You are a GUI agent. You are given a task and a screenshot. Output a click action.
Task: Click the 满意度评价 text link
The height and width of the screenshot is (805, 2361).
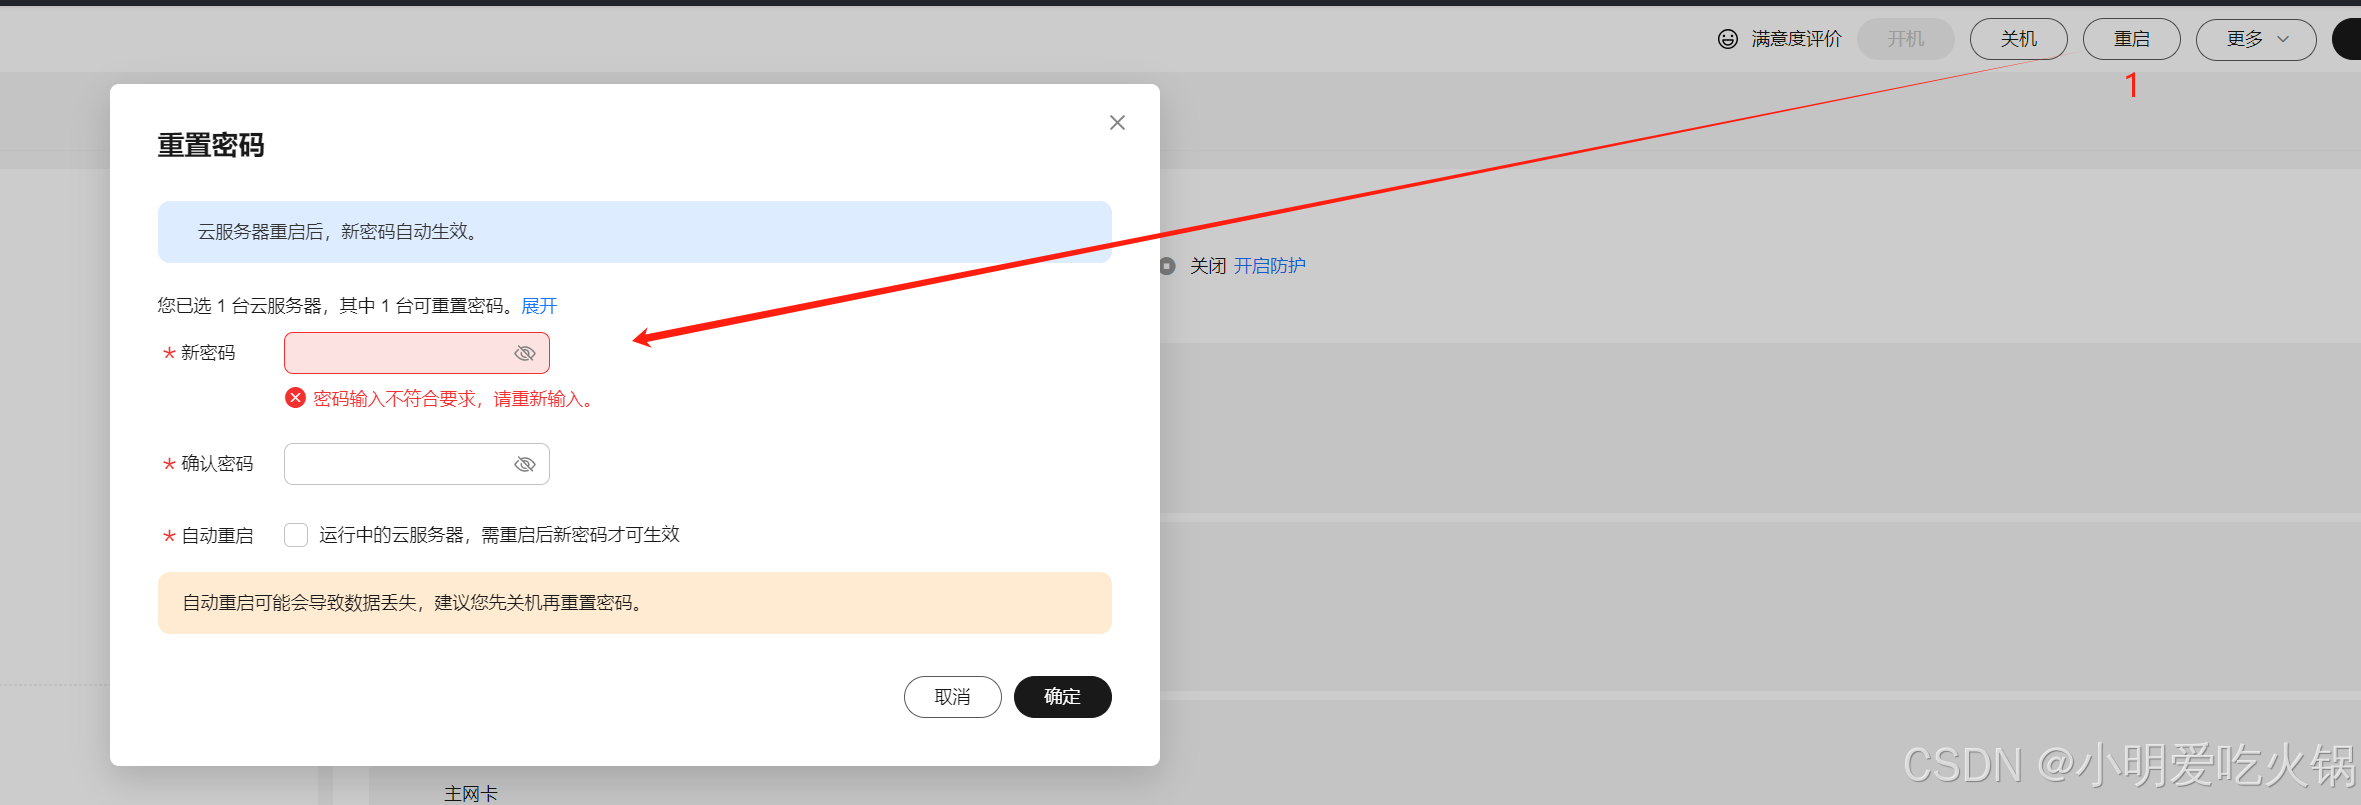click(x=1796, y=39)
